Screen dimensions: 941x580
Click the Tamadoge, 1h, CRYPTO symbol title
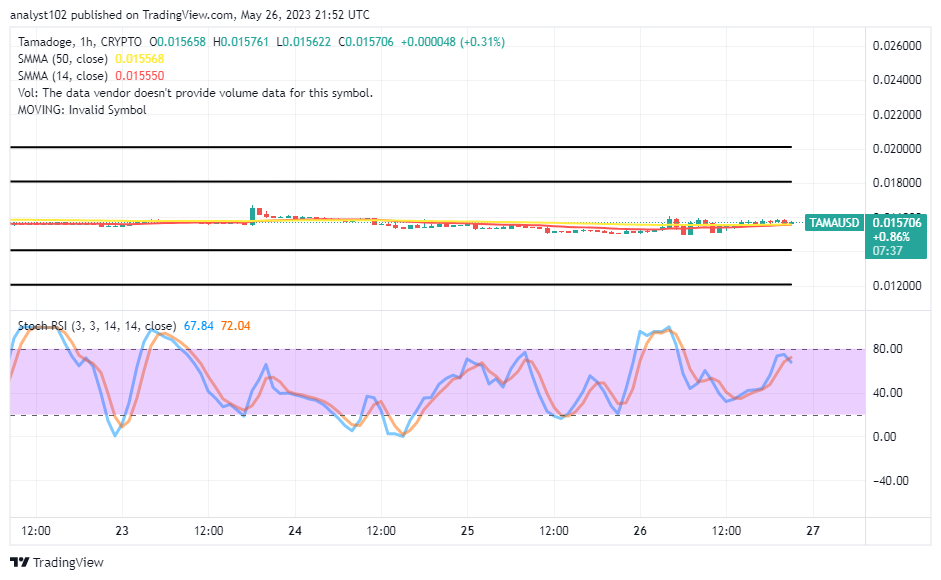tap(80, 42)
